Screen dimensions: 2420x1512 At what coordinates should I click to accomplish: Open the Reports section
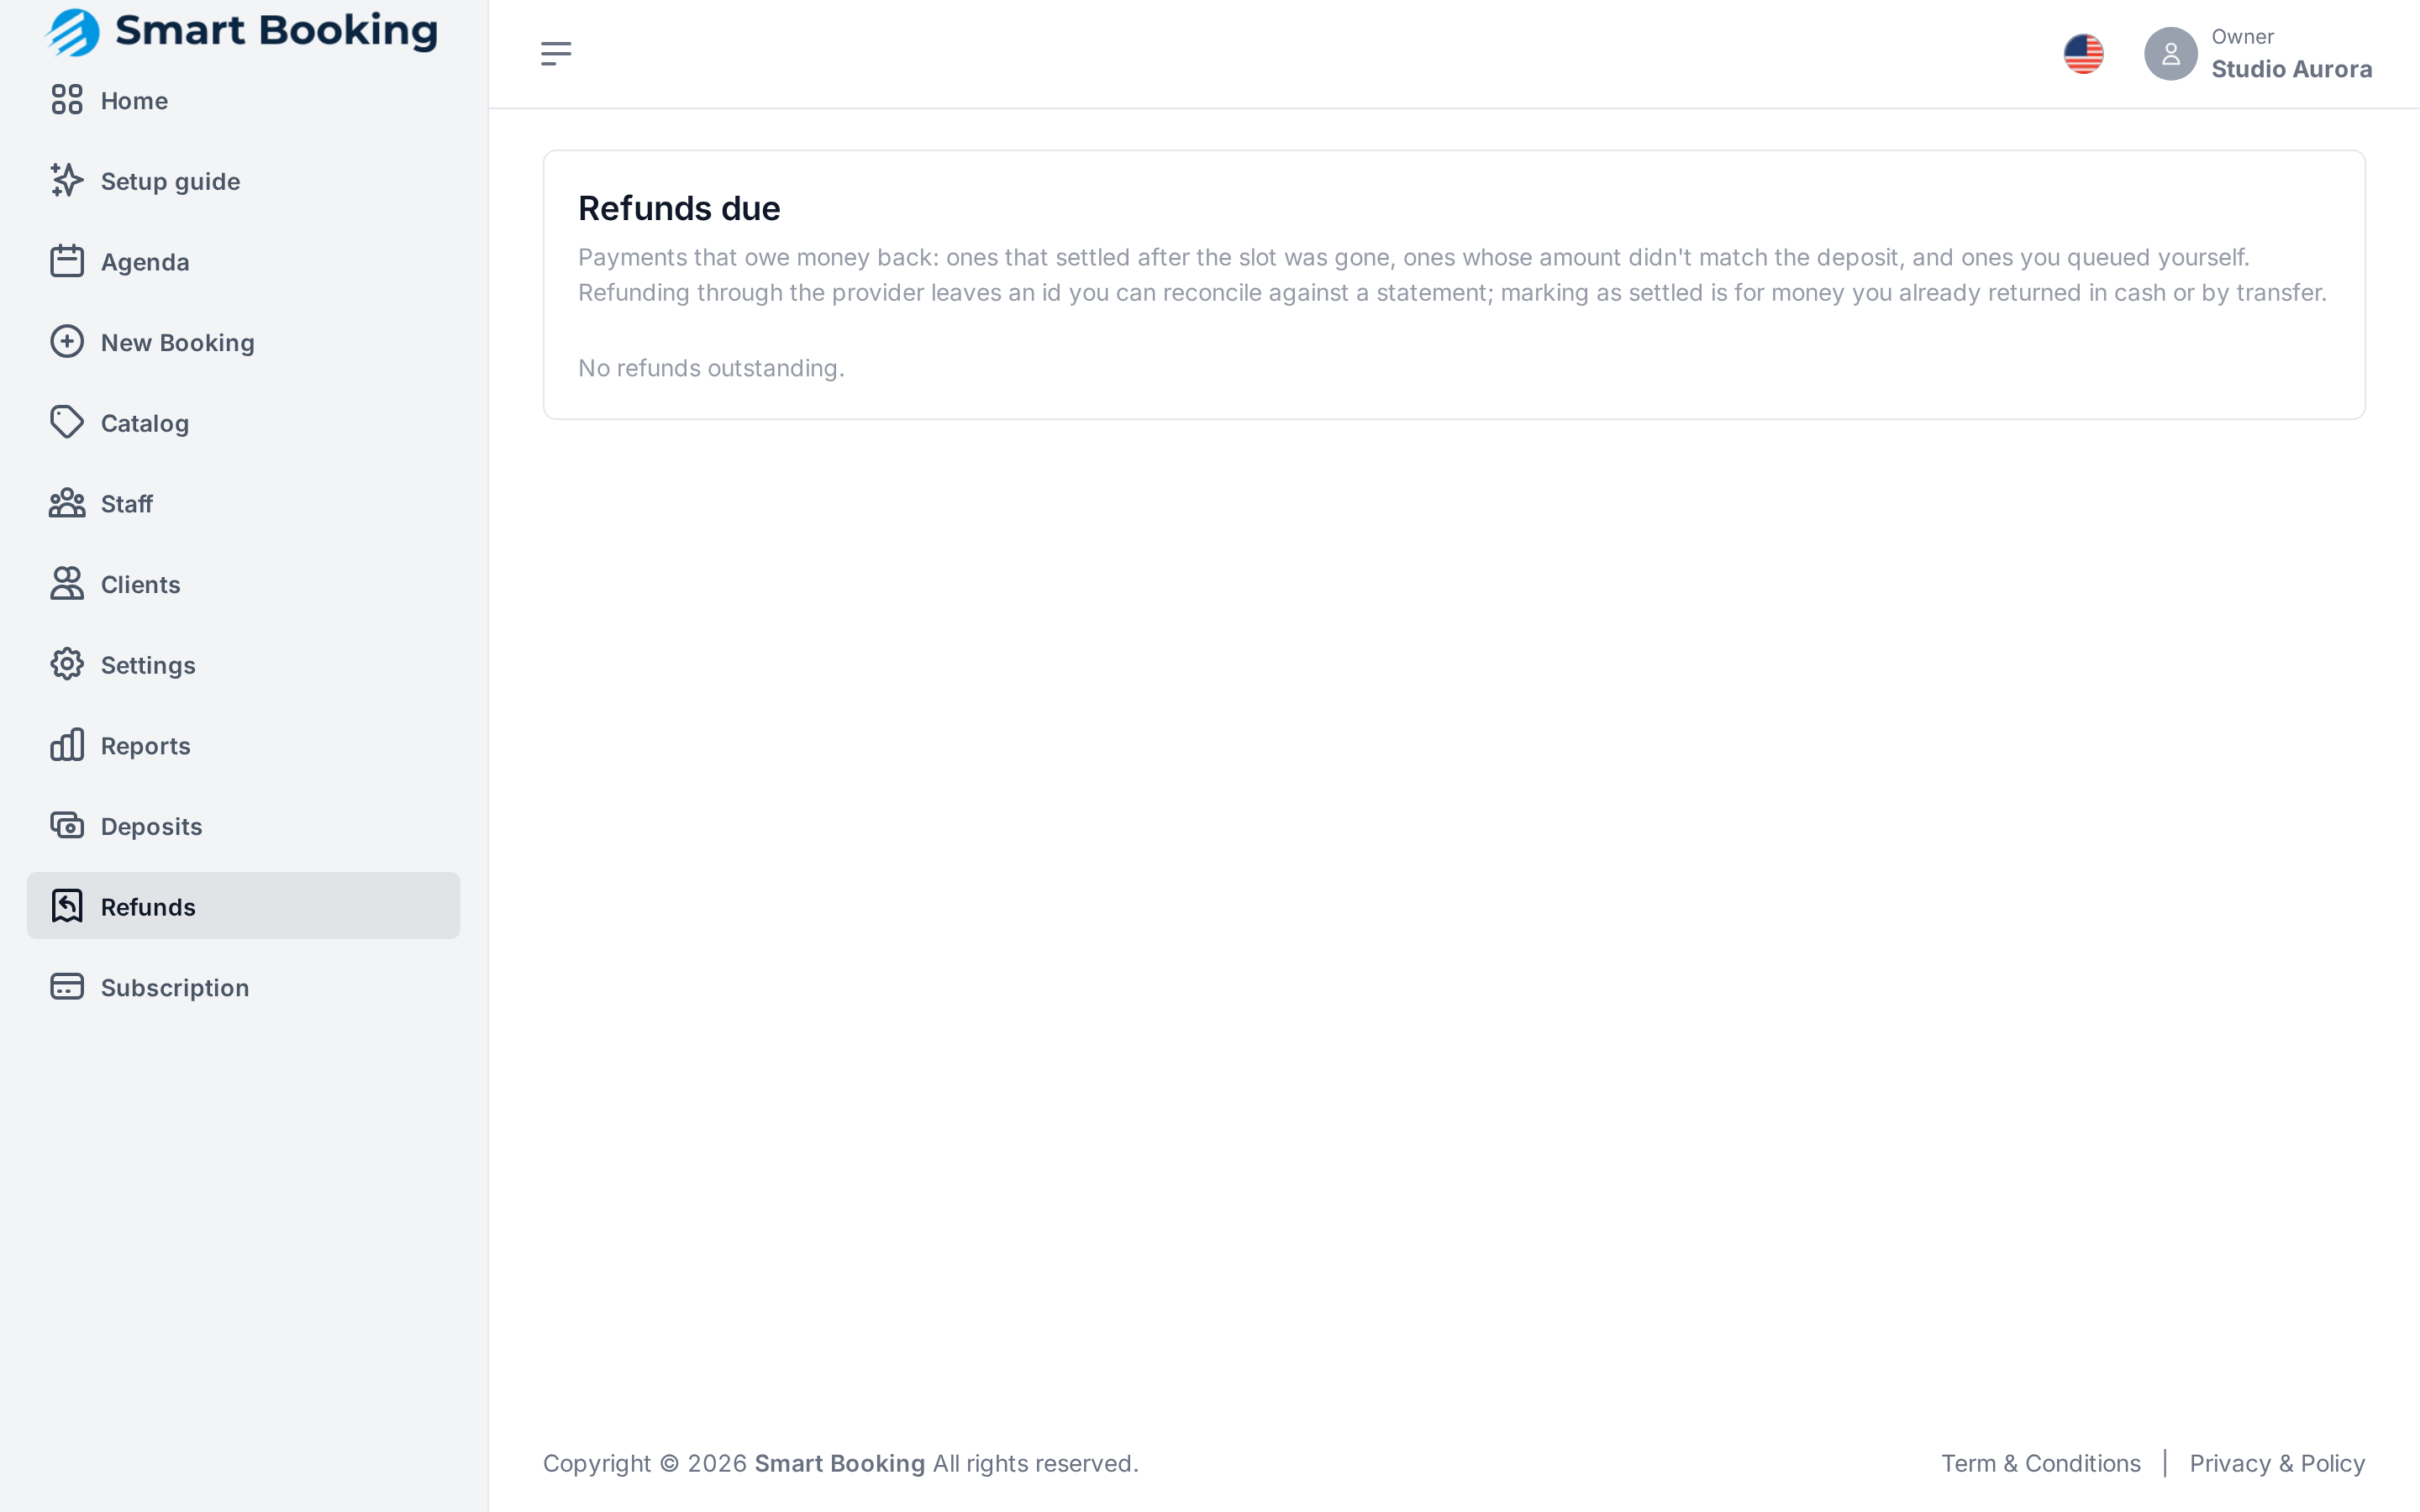click(146, 746)
